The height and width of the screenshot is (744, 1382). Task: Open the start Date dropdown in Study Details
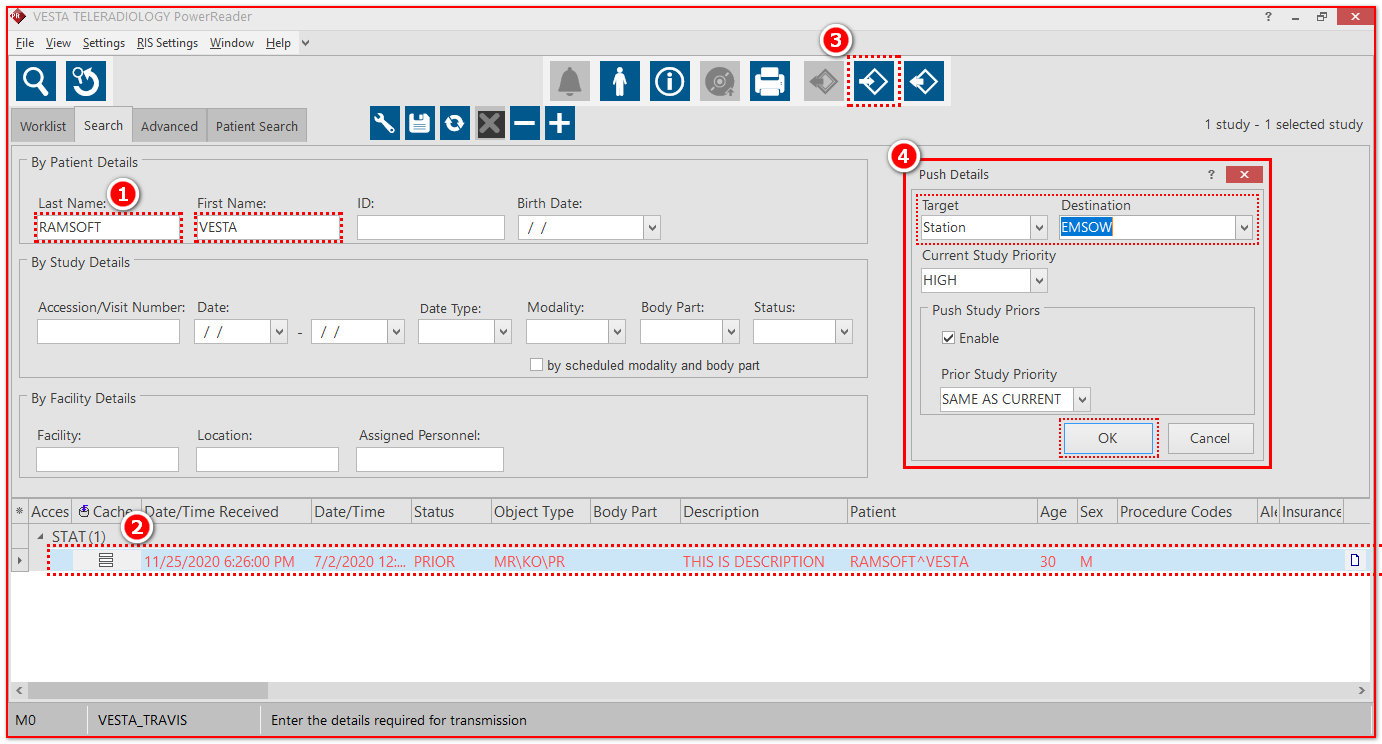coord(279,332)
